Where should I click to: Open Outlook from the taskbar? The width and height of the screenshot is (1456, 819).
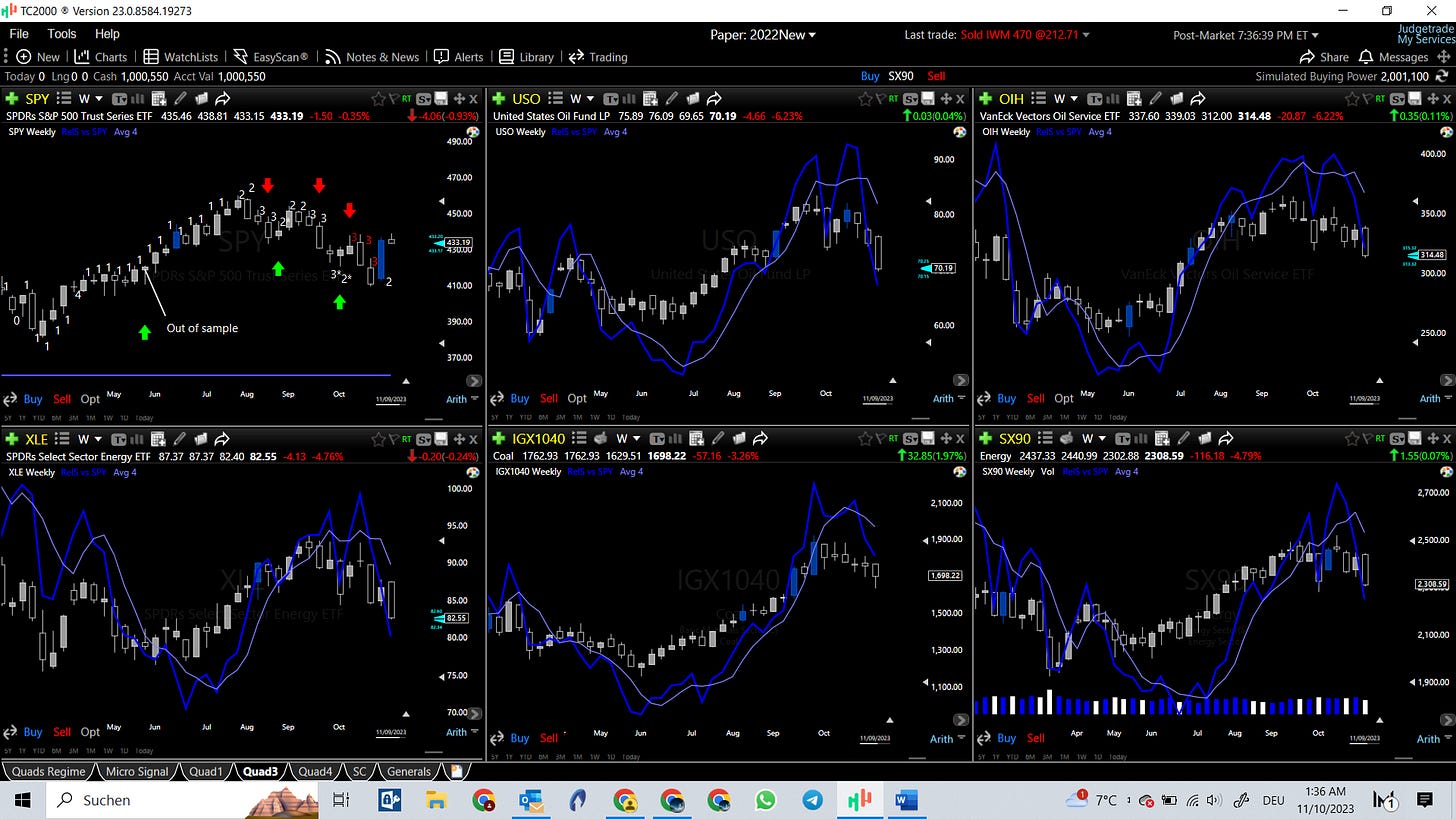530,800
